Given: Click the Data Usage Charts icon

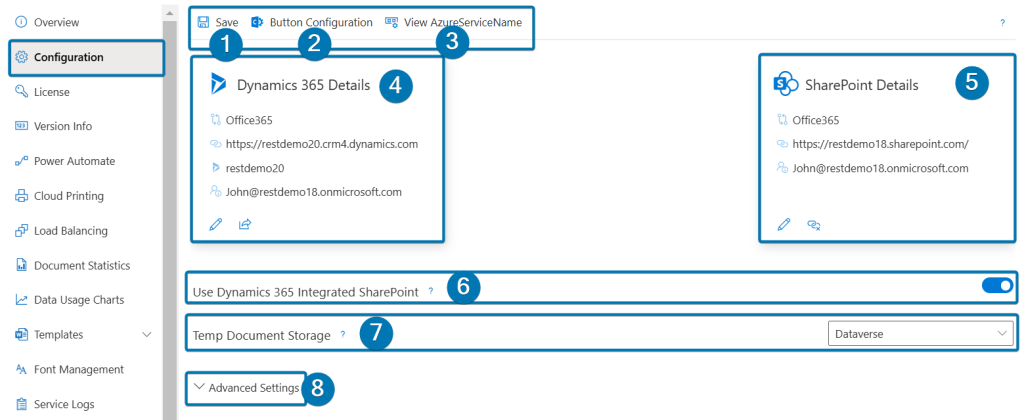Looking at the screenshot, I should 22,300.
